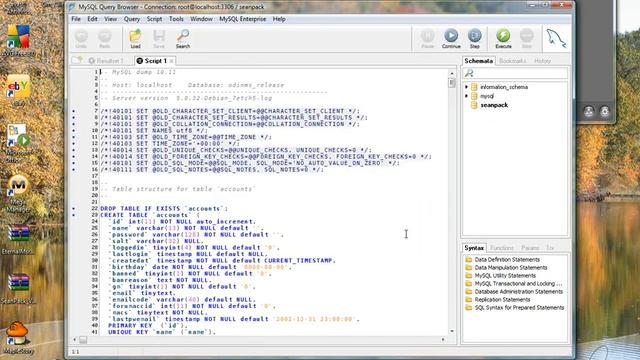Viewport: 640px width, 360px height.
Task: Click the DROP TABLE IF EXISTS line
Action: coord(164,209)
